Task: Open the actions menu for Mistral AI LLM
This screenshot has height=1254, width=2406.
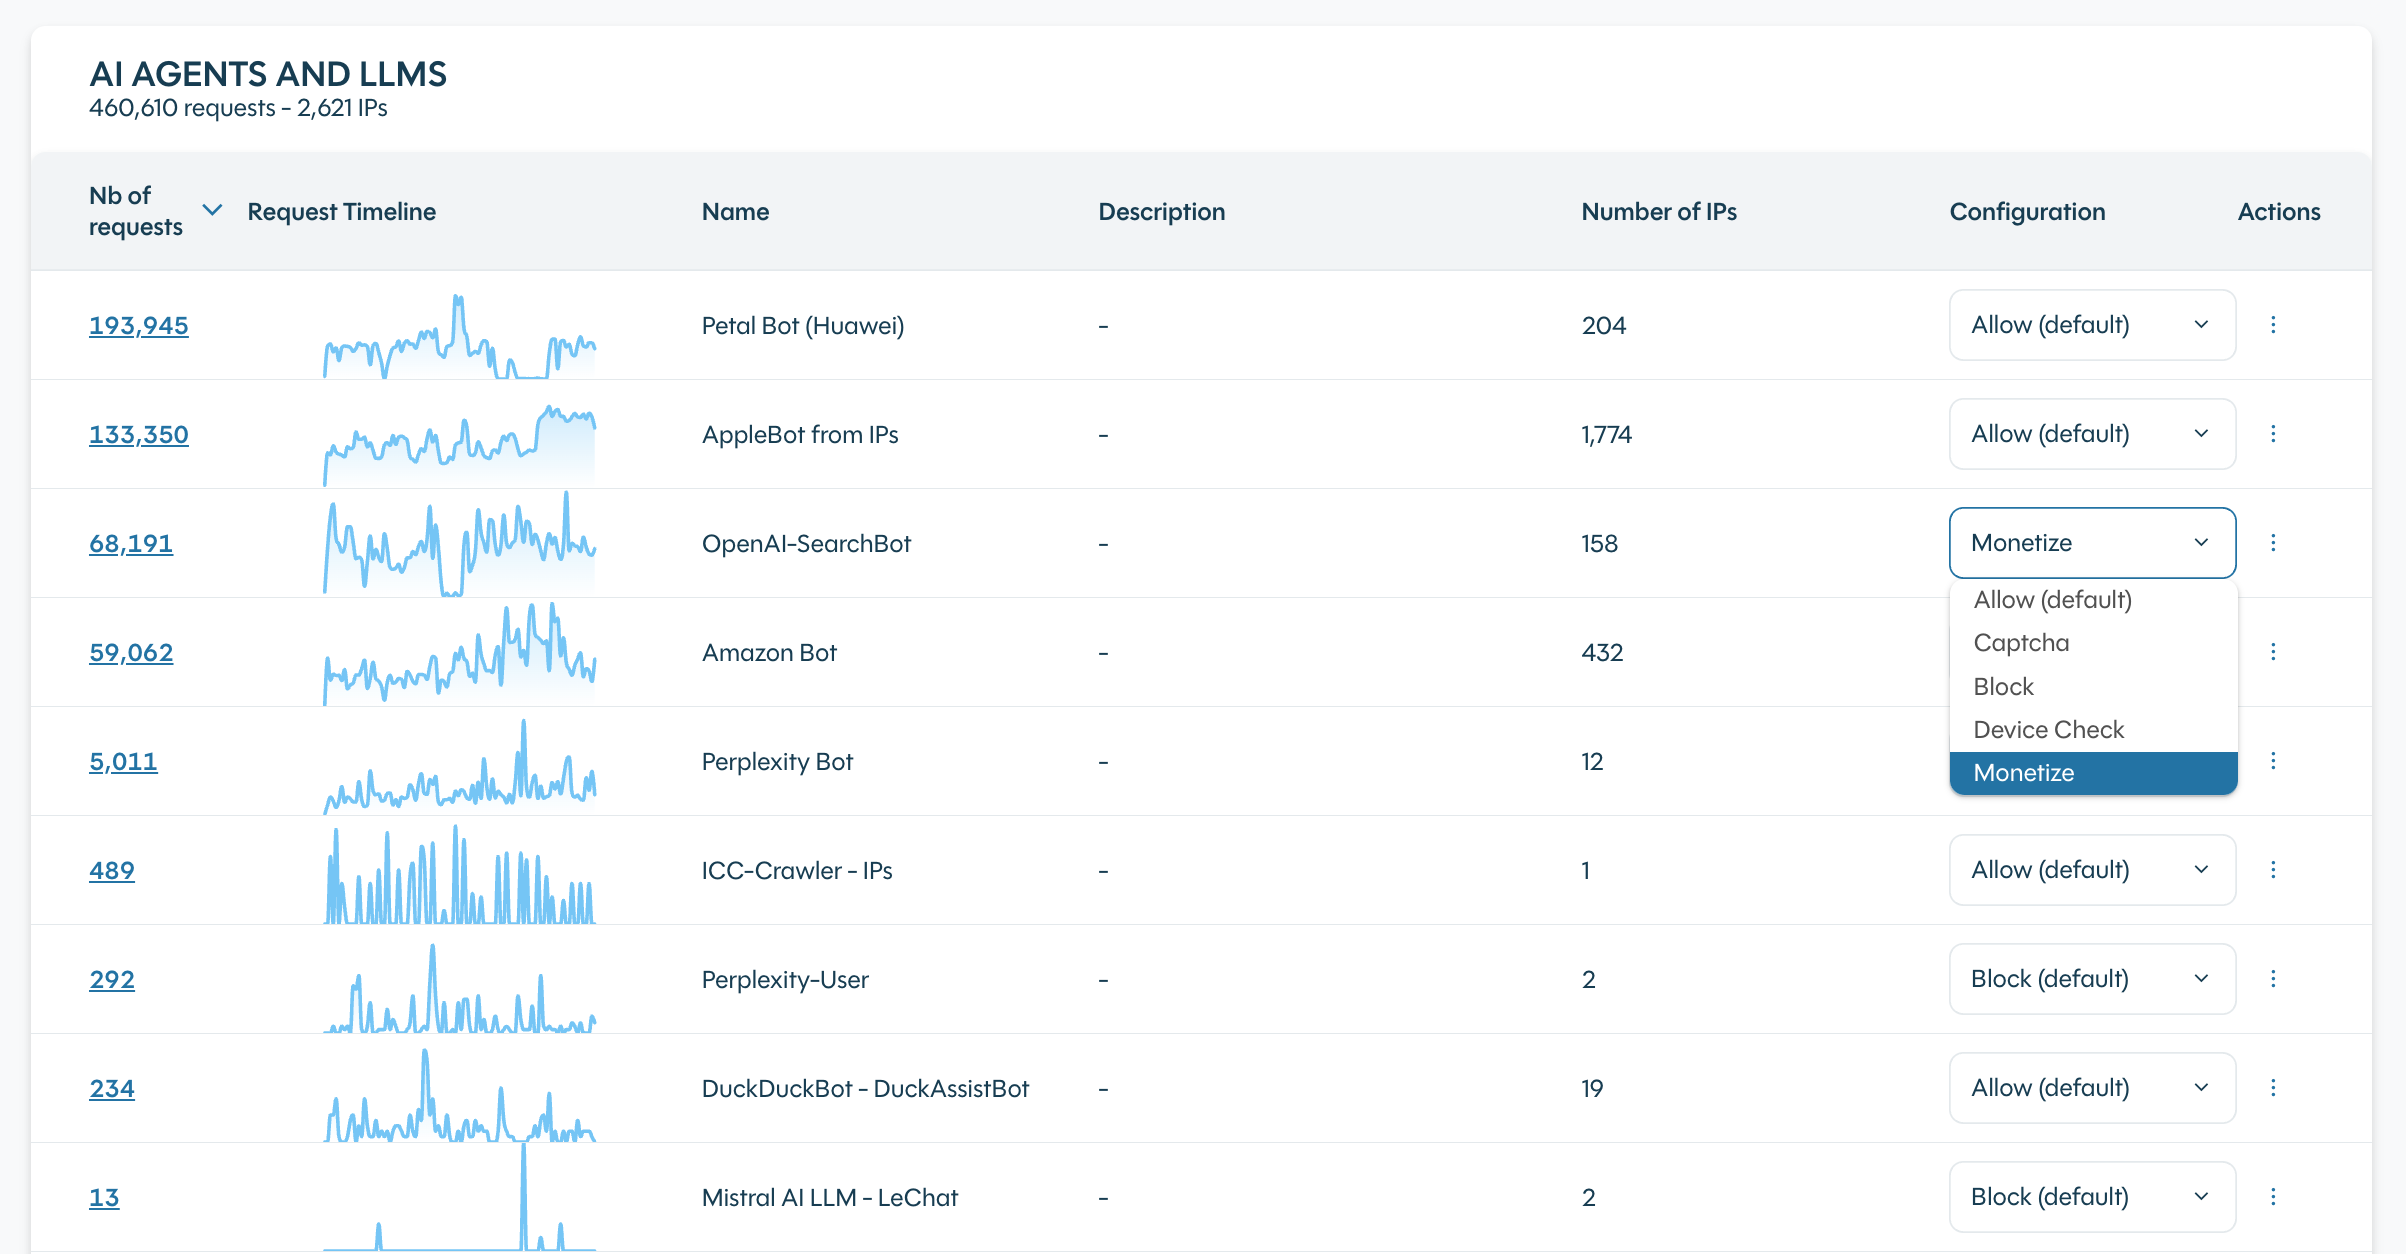Action: (2275, 1196)
